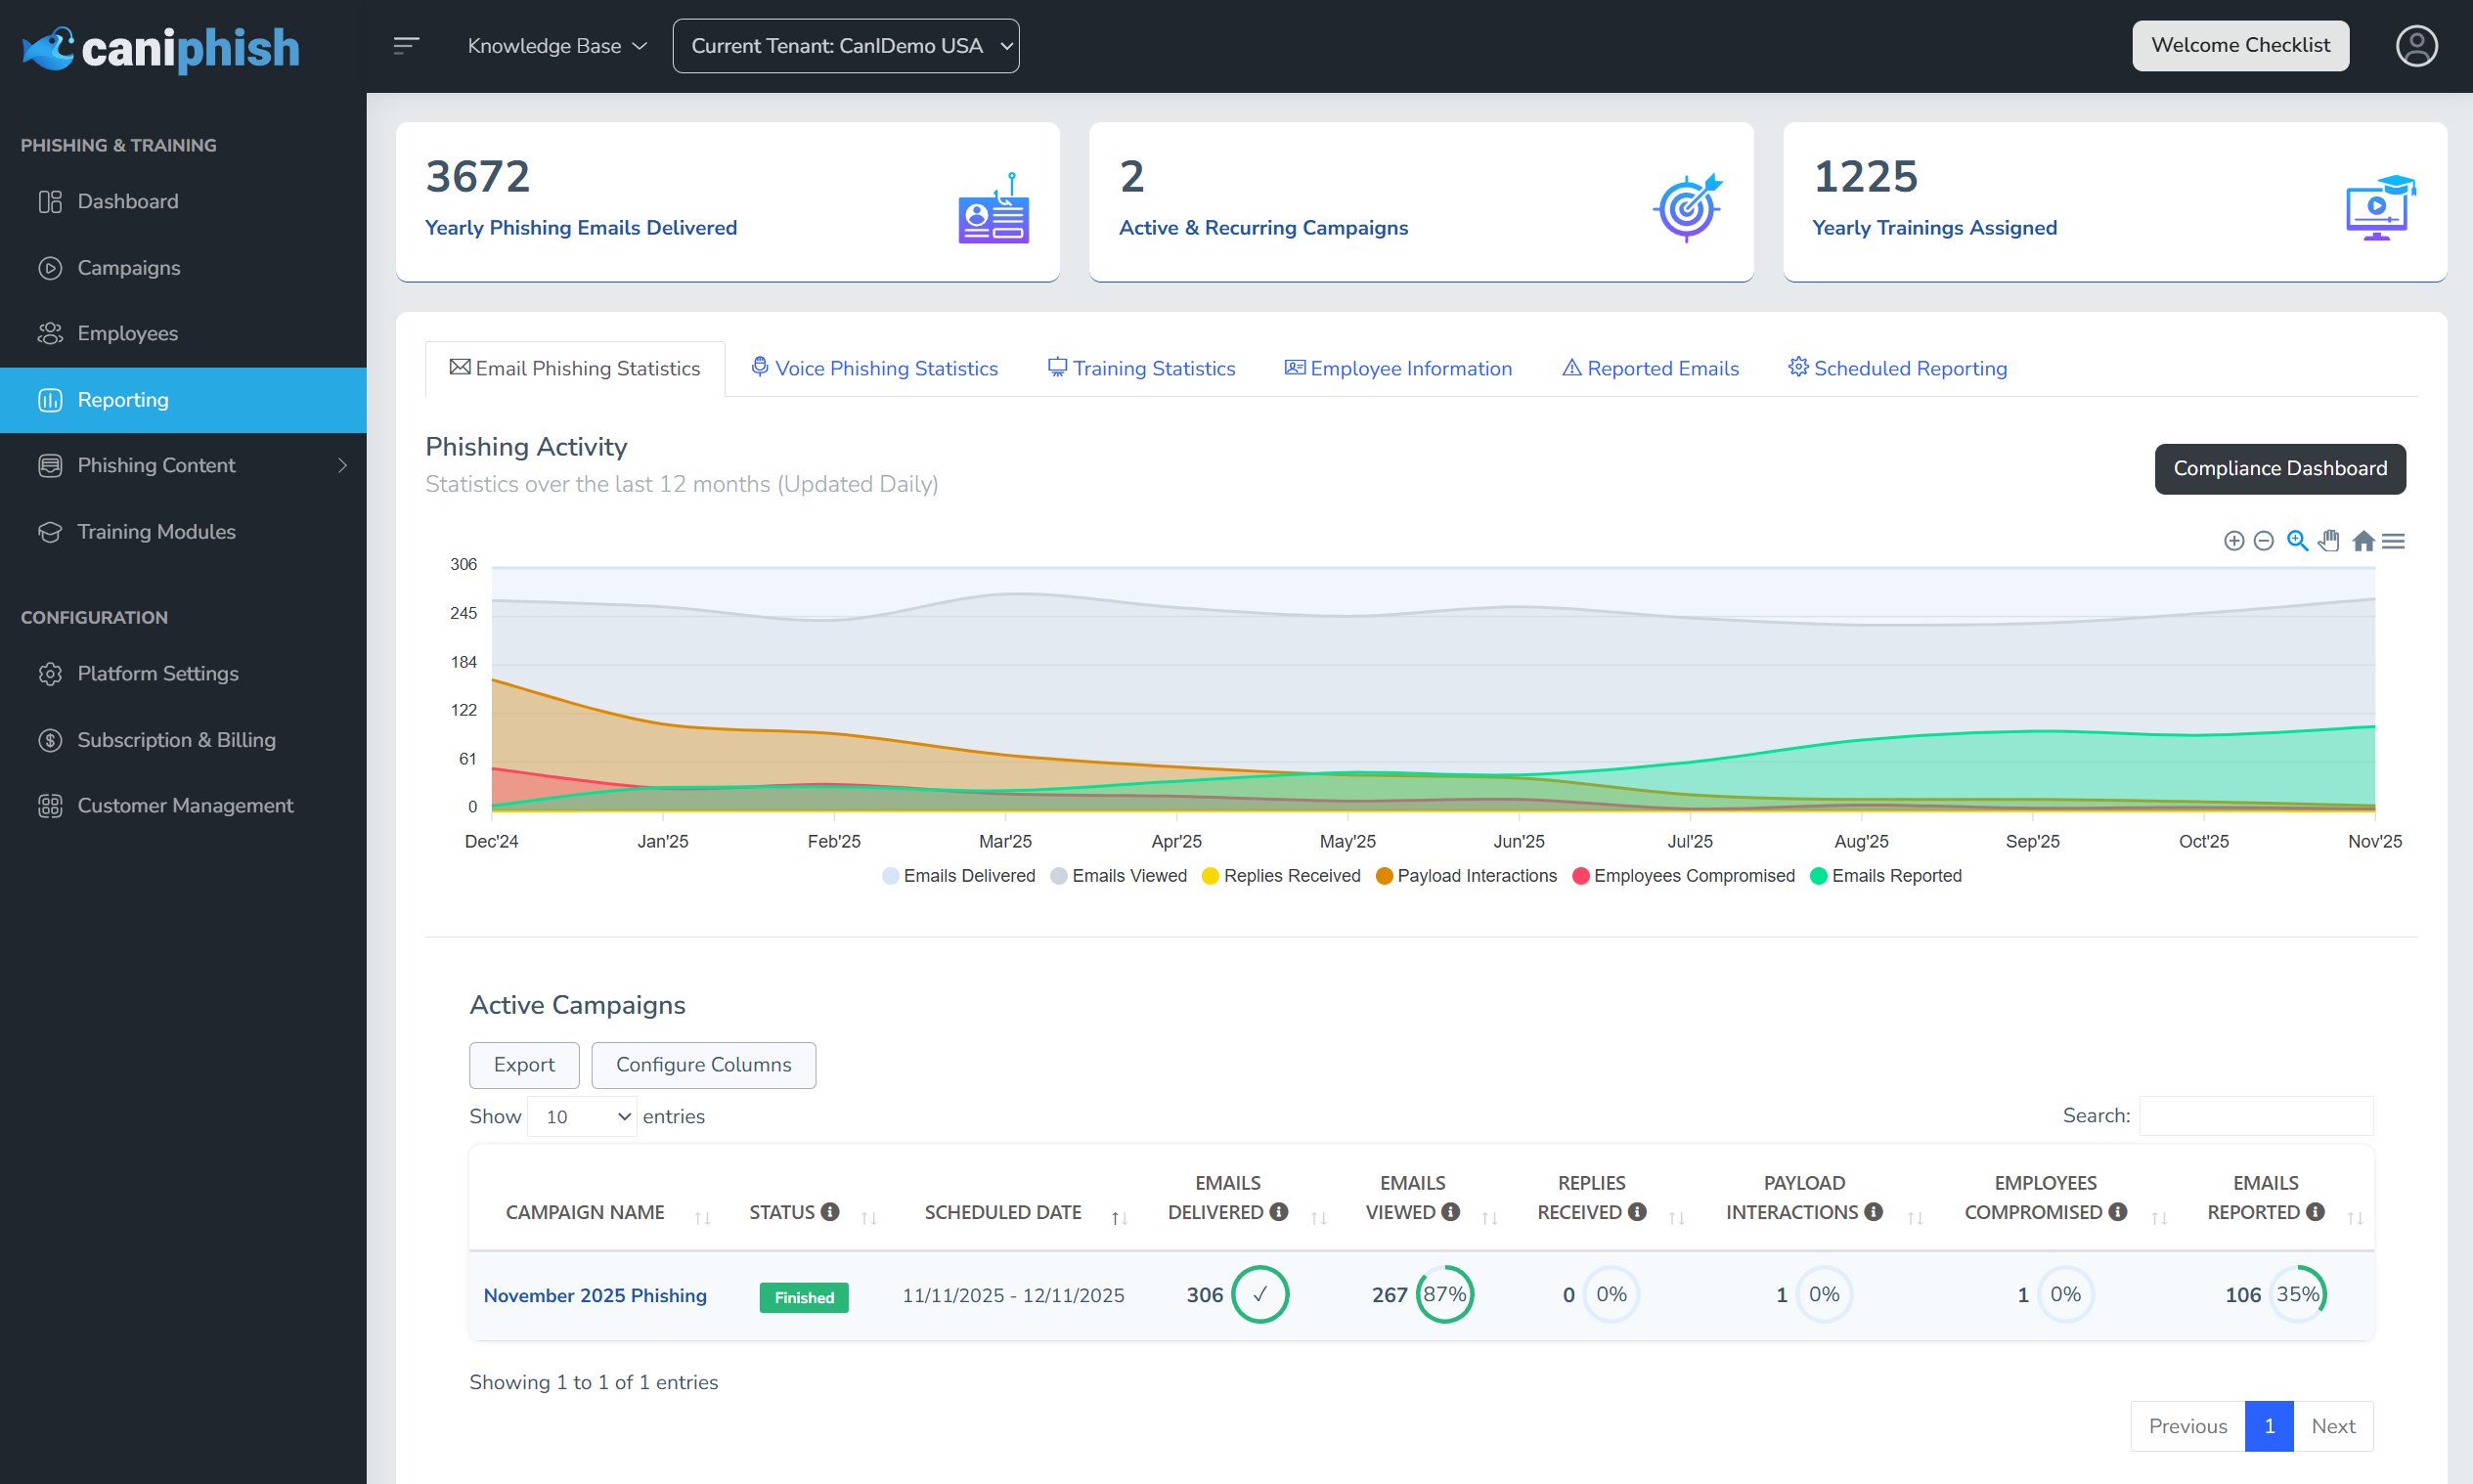The height and width of the screenshot is (1484, 2473).
Task: Open the Reported Emails tab
Action: pos(1650,368)
